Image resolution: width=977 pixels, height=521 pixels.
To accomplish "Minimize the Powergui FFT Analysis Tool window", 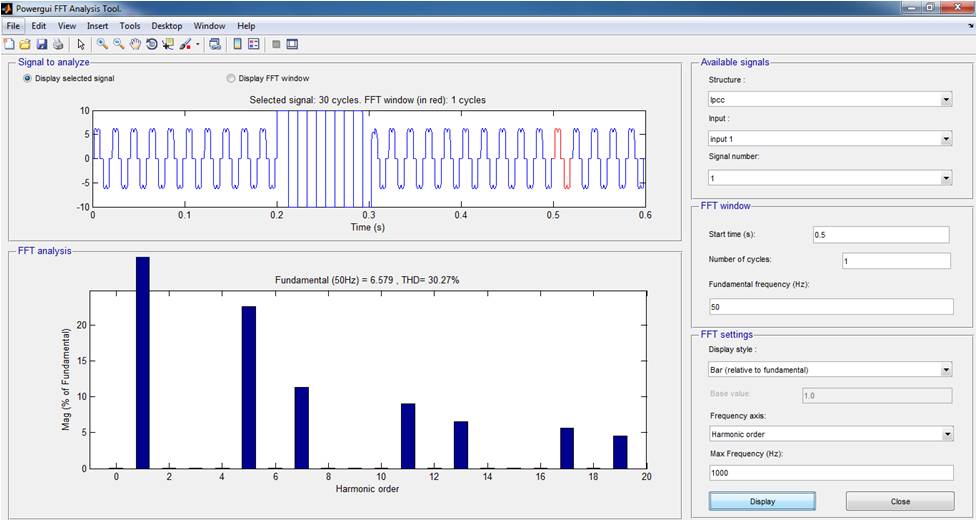I will (913, 7).
